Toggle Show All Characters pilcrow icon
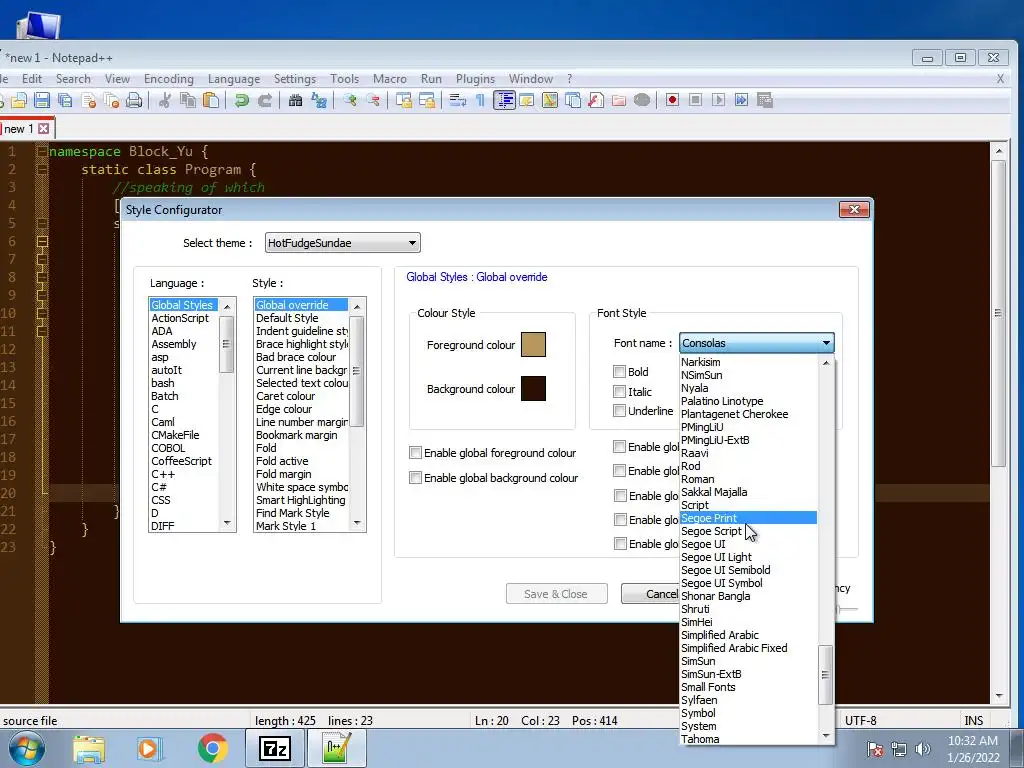This screenshot has width=1024, height=768. (481, 100)
